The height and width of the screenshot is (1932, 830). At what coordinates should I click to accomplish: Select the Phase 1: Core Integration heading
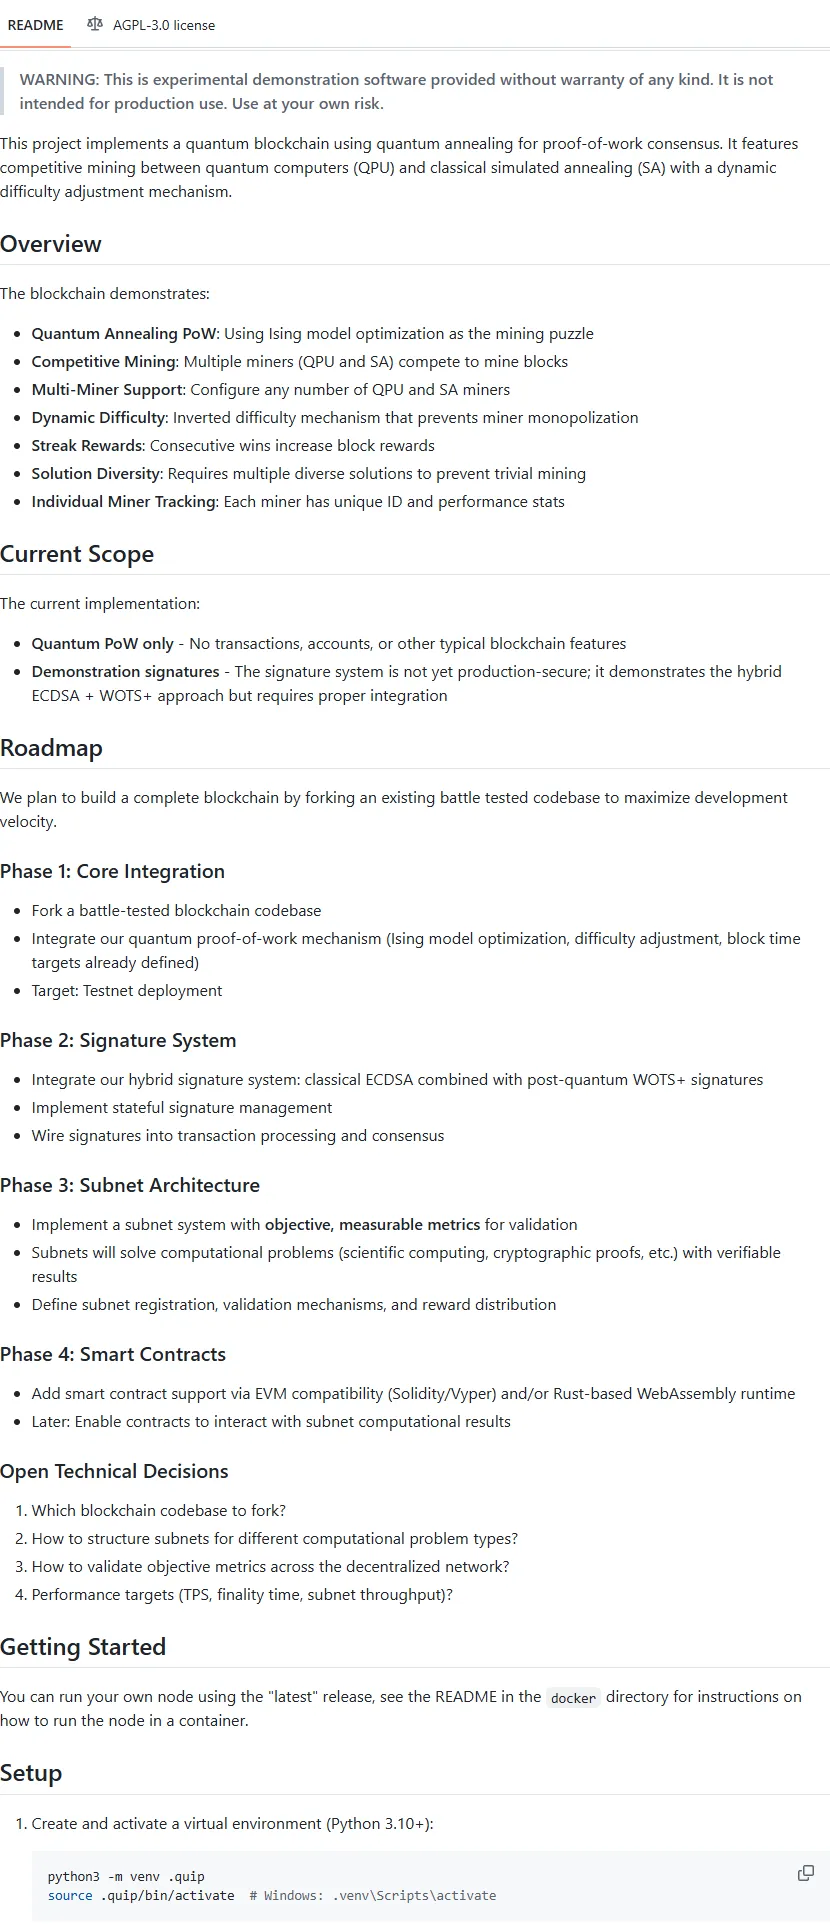tap(112, 871)
